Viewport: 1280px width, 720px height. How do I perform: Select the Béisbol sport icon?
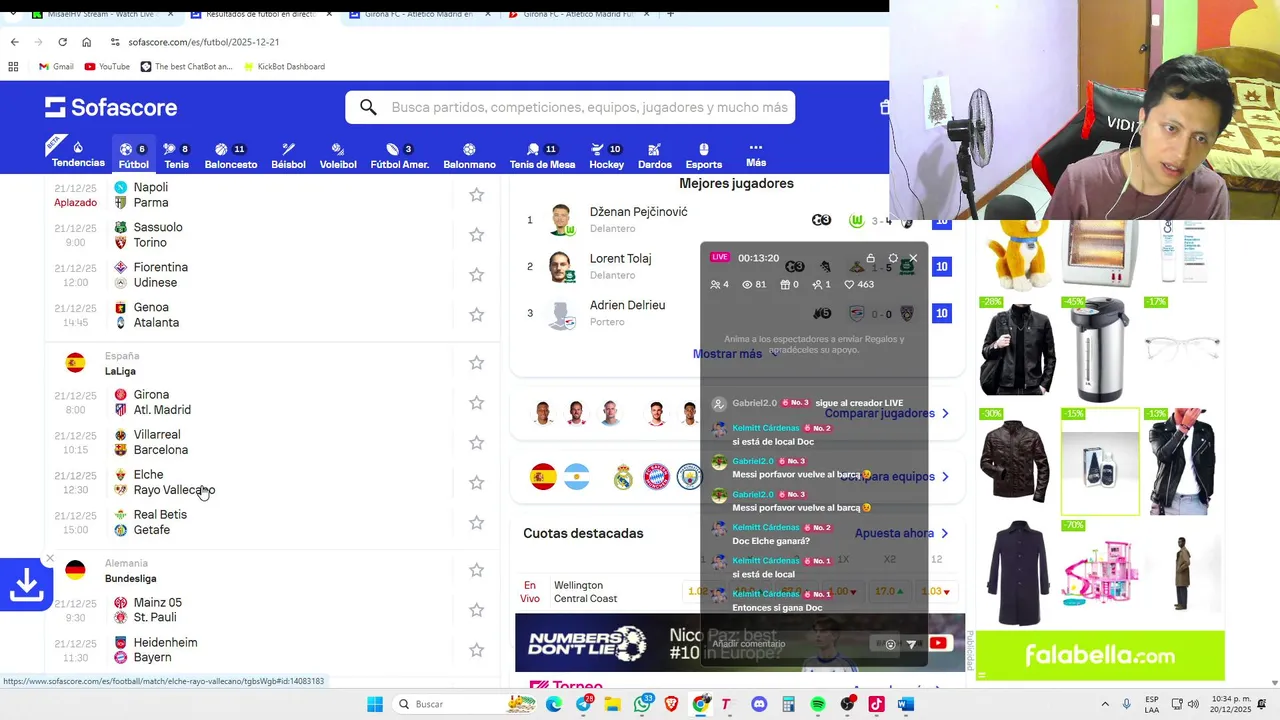288,149
